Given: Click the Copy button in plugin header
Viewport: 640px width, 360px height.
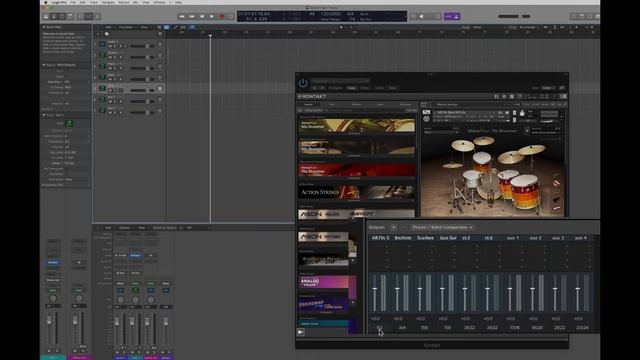Looking at the screenshot, I should click(351, 88).
